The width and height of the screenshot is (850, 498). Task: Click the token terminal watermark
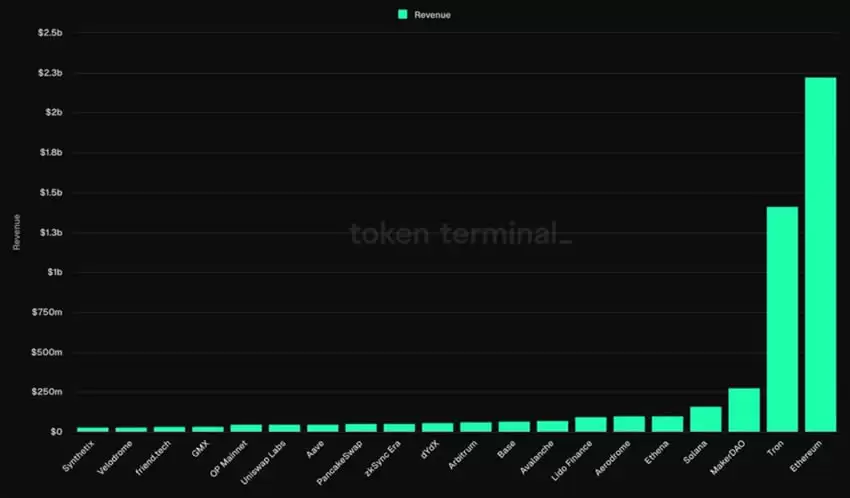coord(461,234)
